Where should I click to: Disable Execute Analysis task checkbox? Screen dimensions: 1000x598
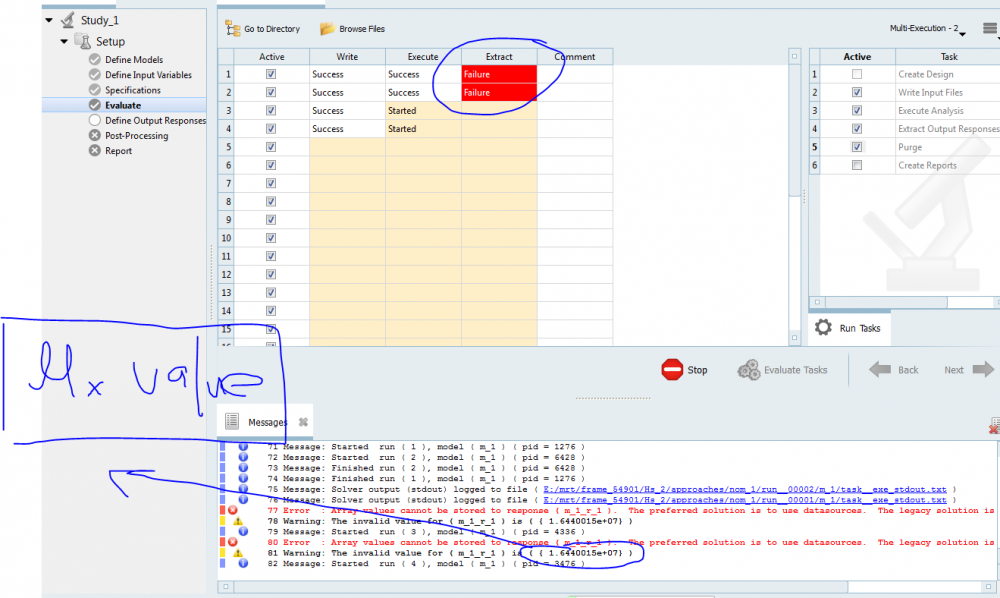[x=857, y=110]
